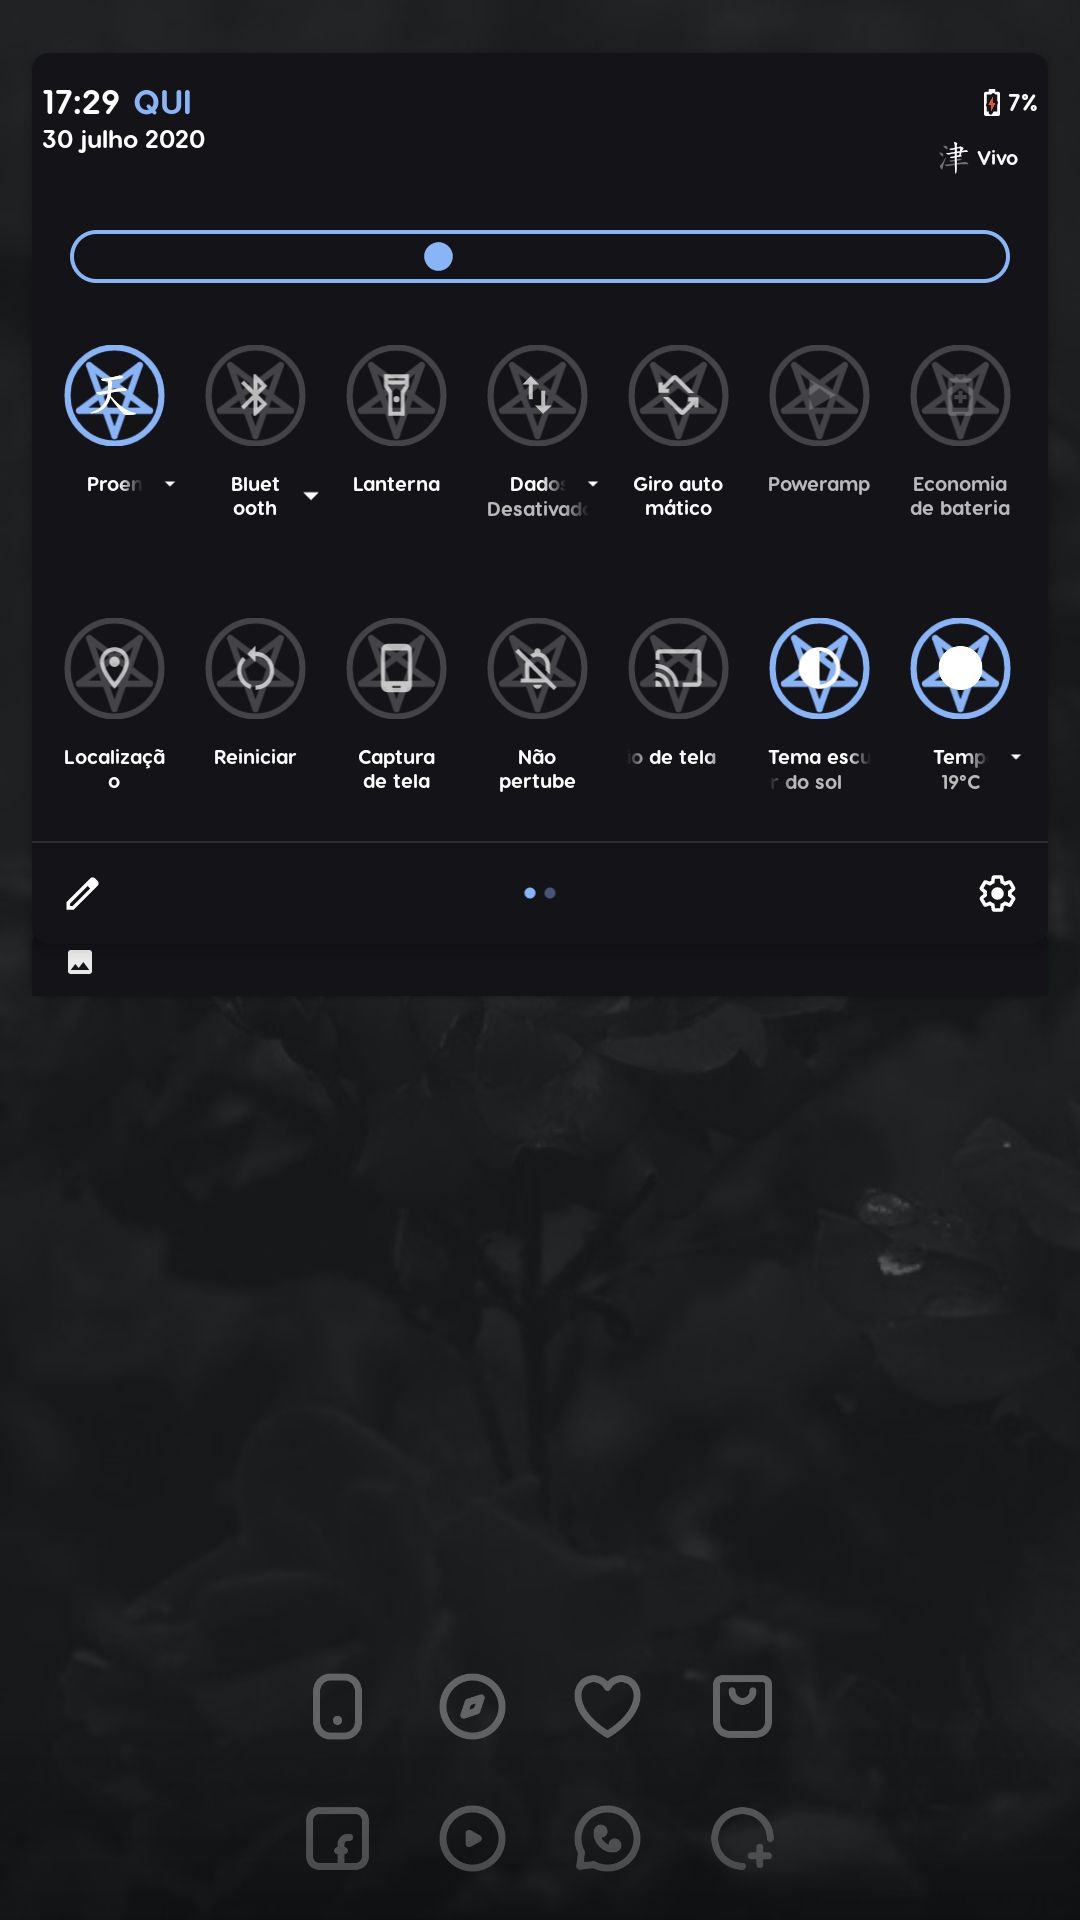Tap the Reiniciar restart tile
The image size is (1080, 1920).
pyautogui.click(x=255, y=668)
